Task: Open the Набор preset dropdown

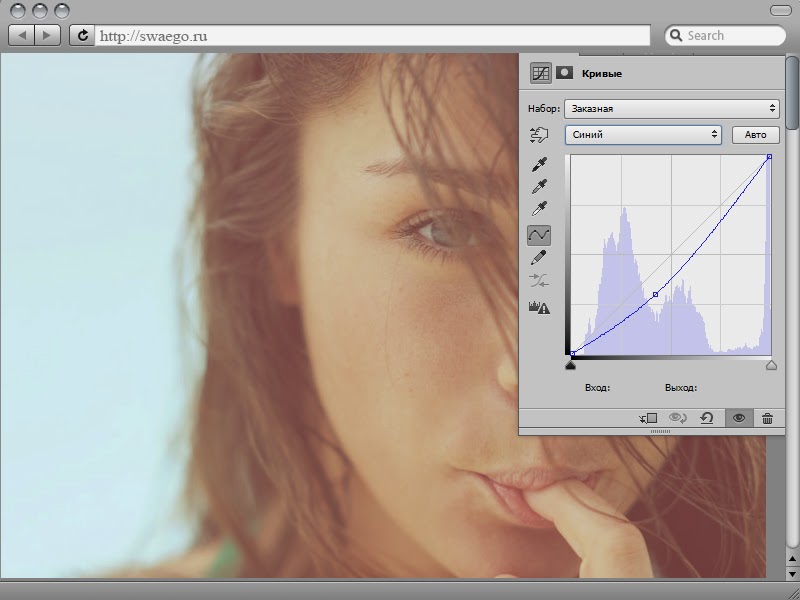Action: tap(672, 109)
